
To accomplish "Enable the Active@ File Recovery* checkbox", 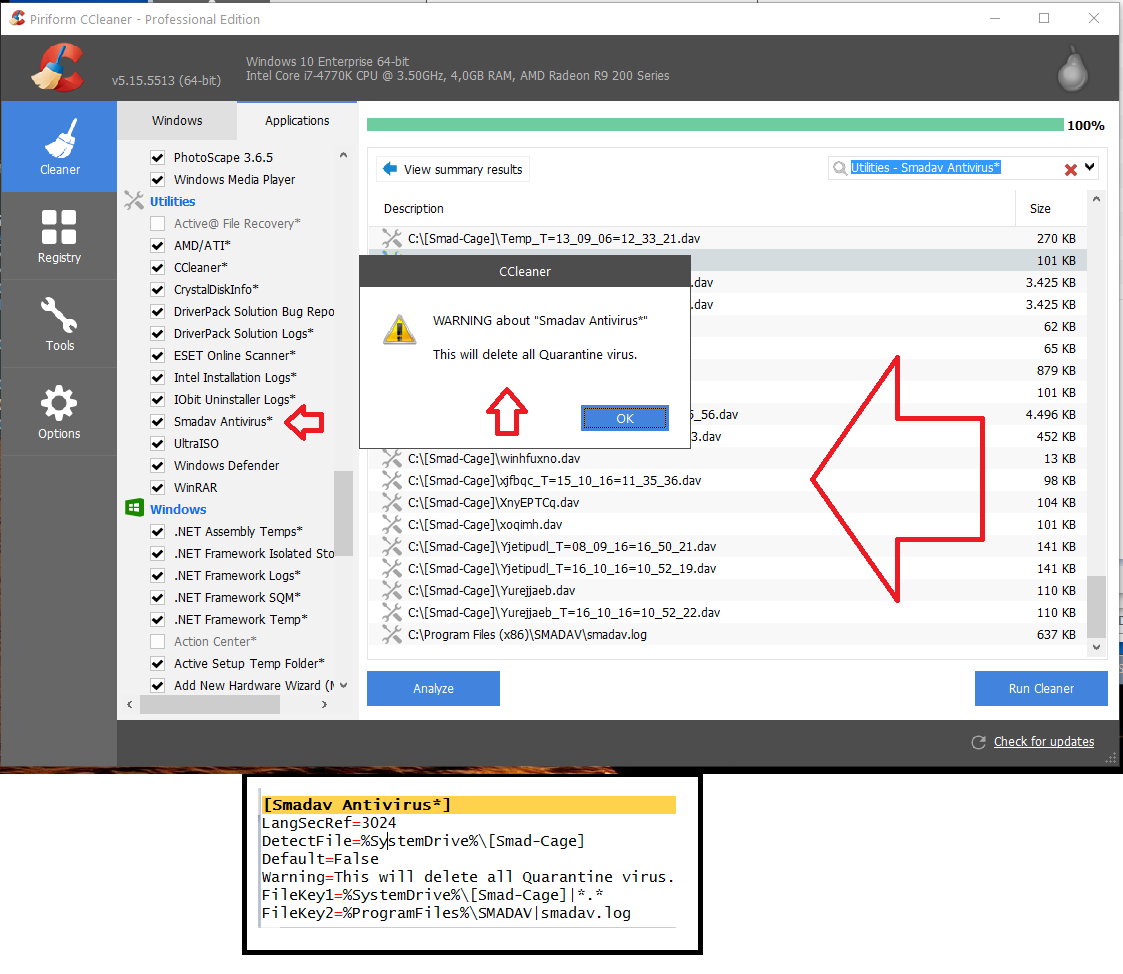I will pyautogui.click(x=158, y=223).
